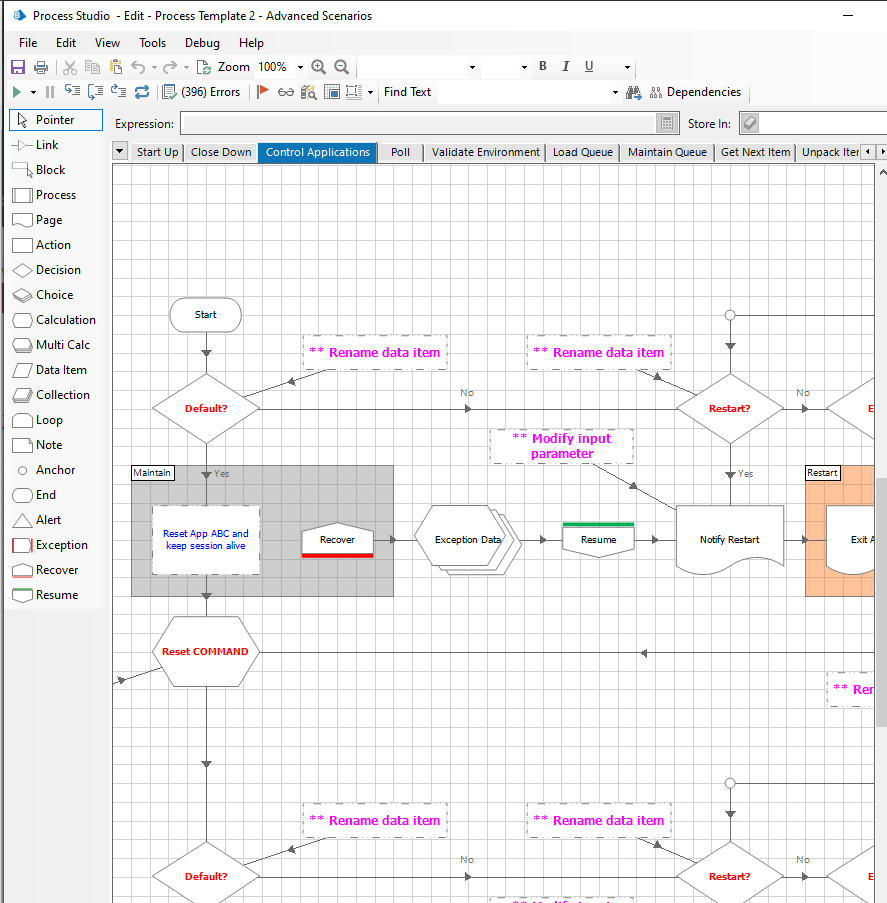Open the Zoom percentage dropdown

click(299, 67)
